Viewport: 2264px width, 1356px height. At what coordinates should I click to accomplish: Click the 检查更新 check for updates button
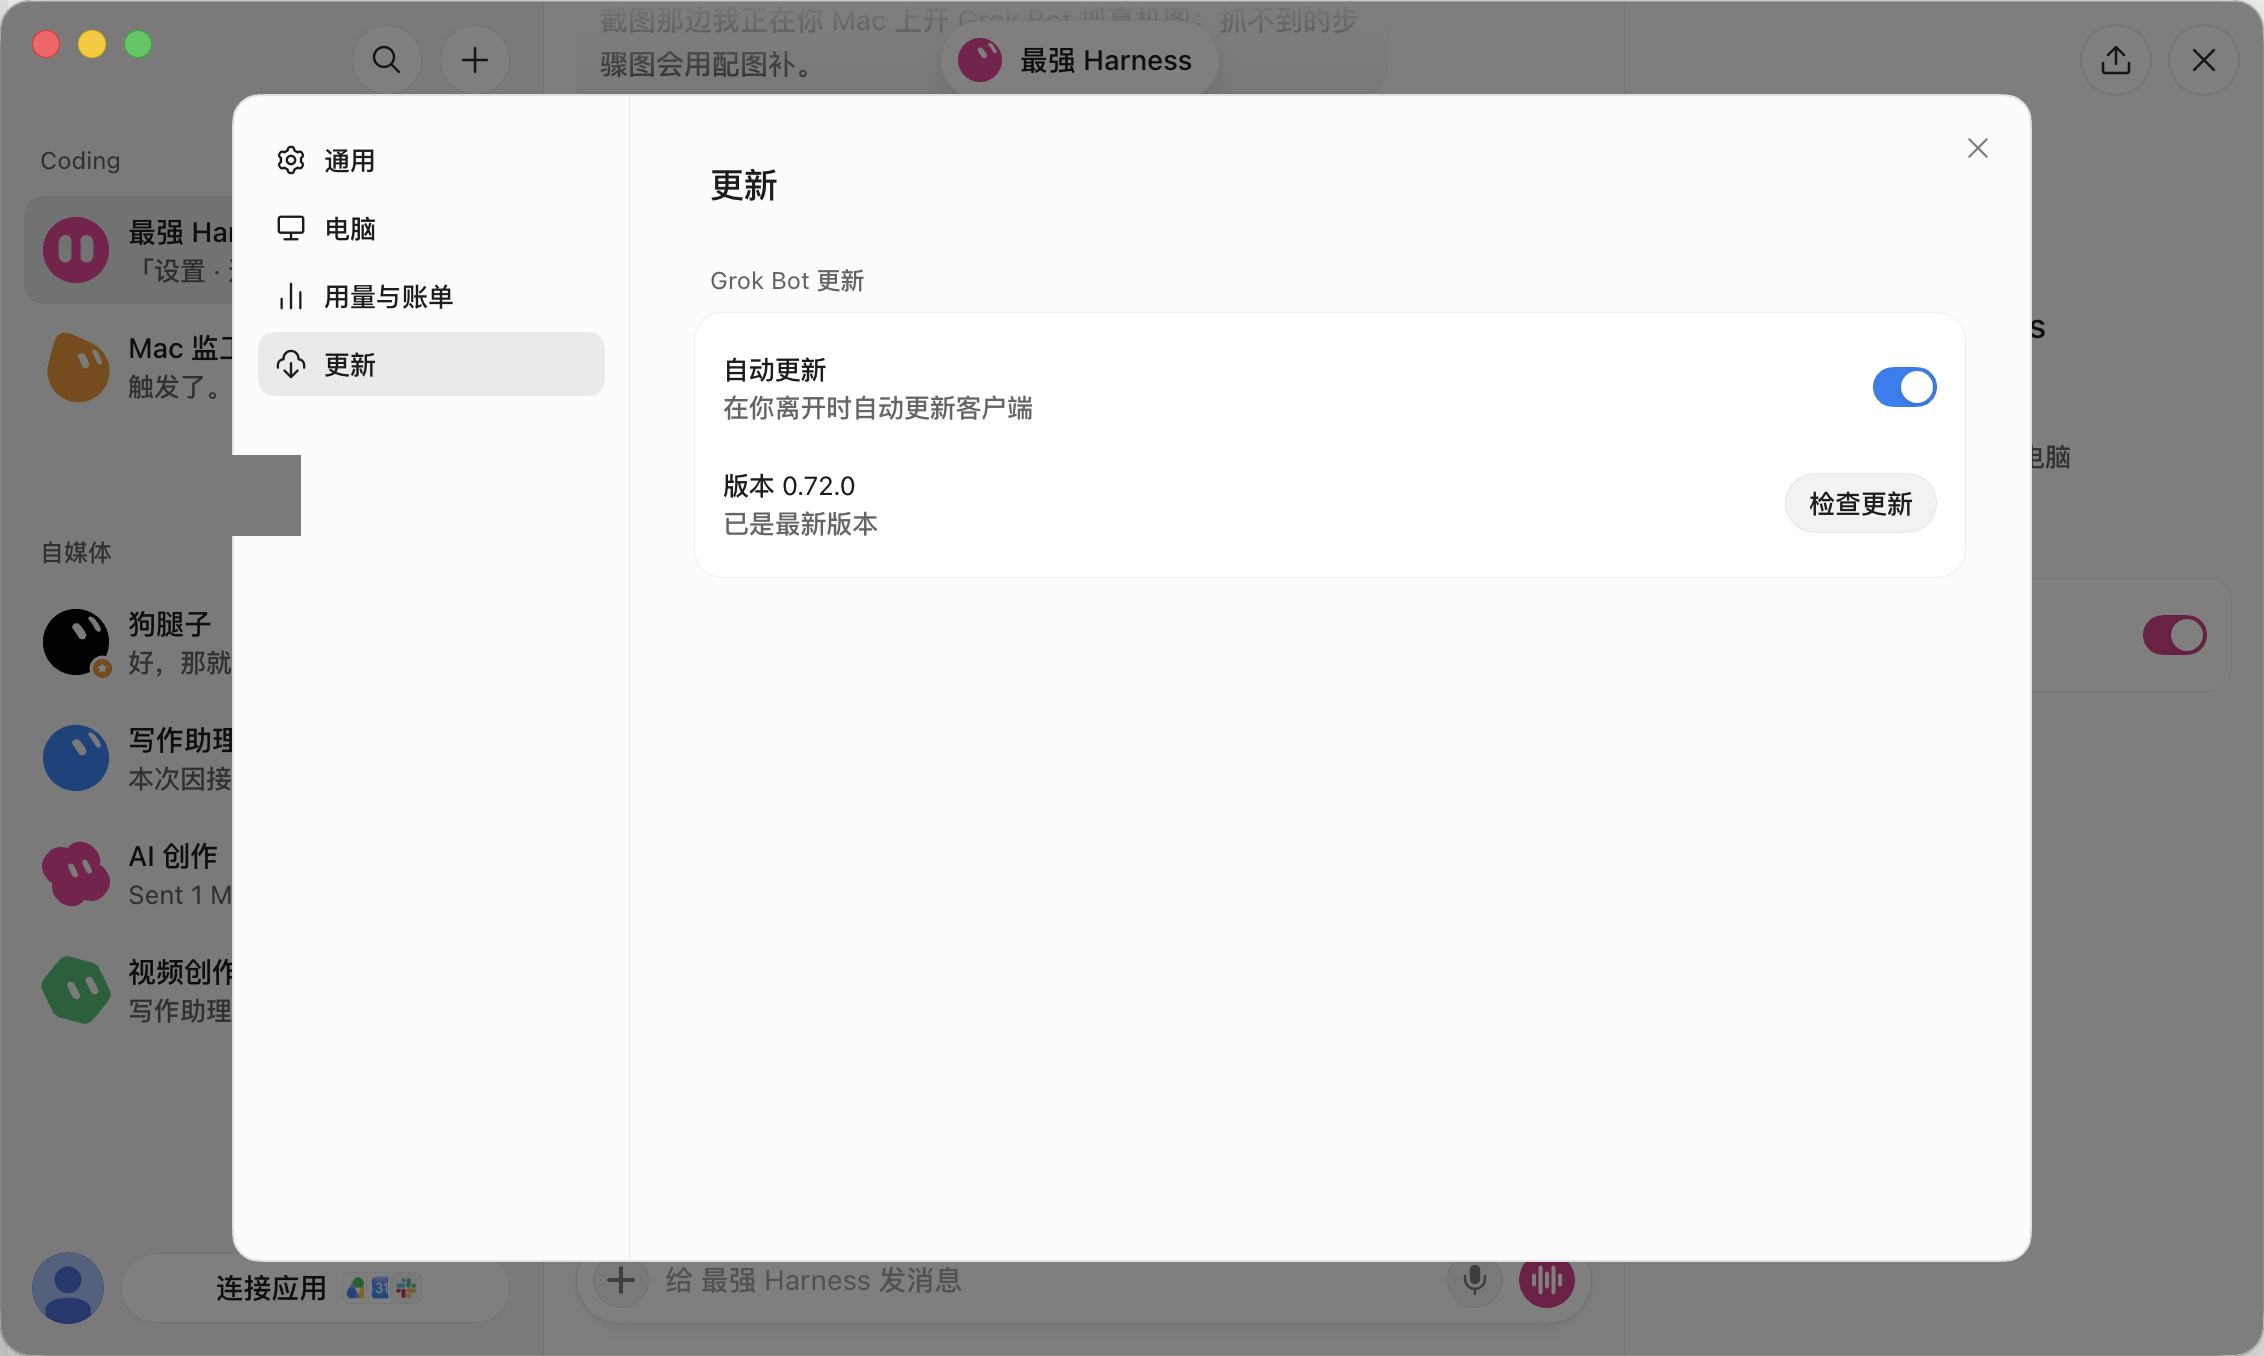coord(1860,503)
